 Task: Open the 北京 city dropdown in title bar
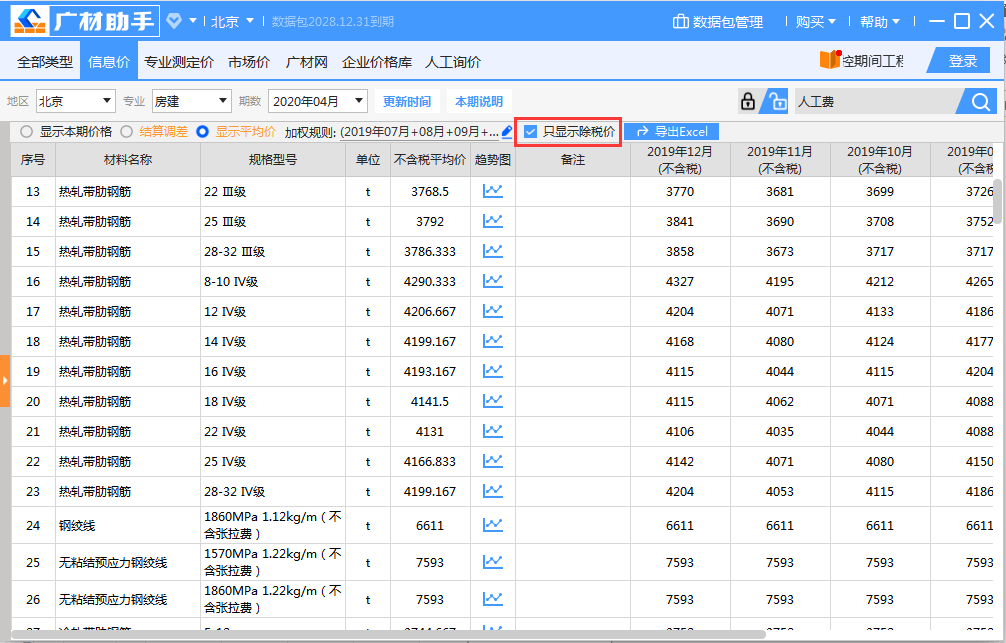point(232,21)
